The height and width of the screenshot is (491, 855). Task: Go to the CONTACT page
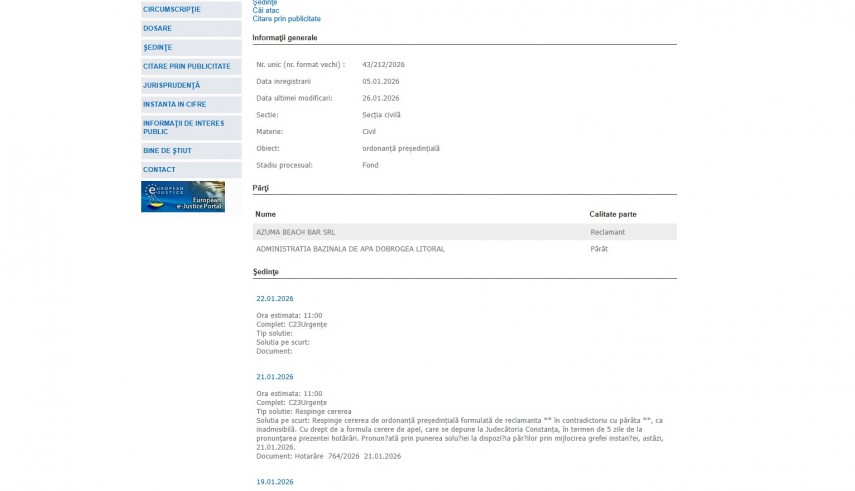159,169
